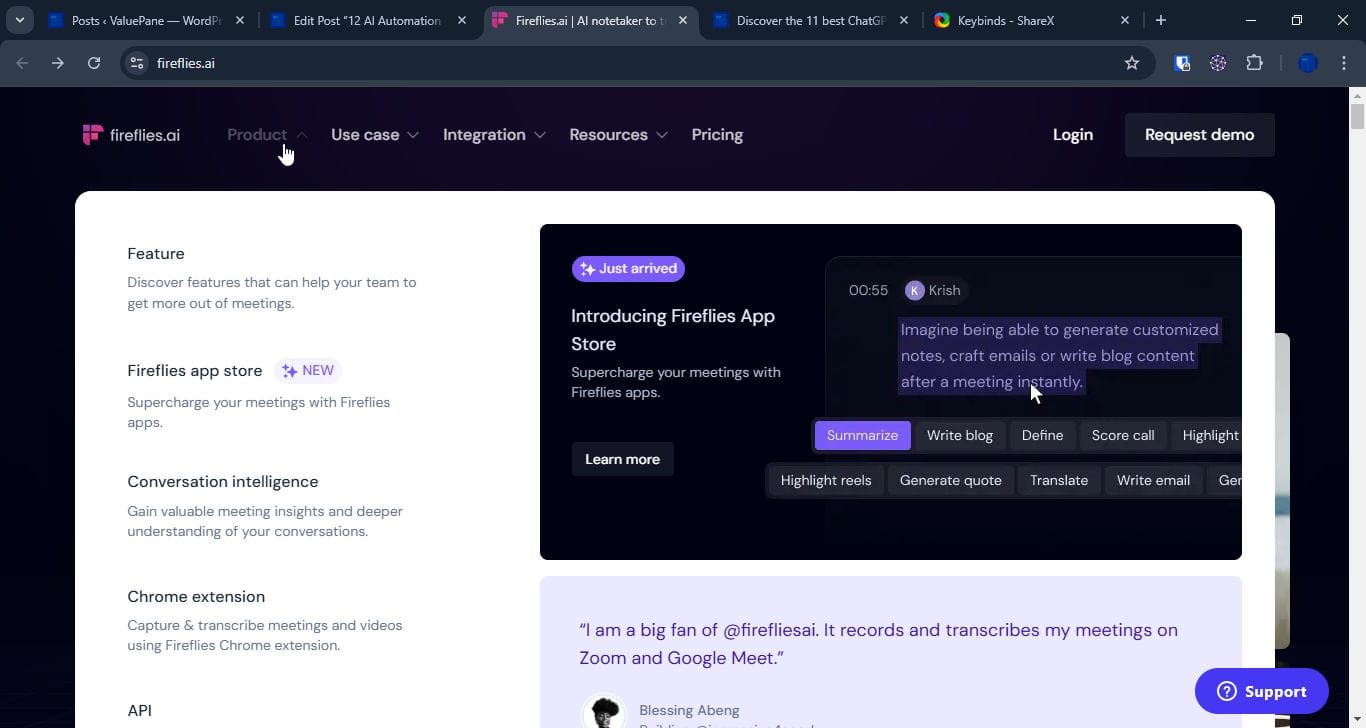
Task: Open the Support chat button
Action: 1262,691
